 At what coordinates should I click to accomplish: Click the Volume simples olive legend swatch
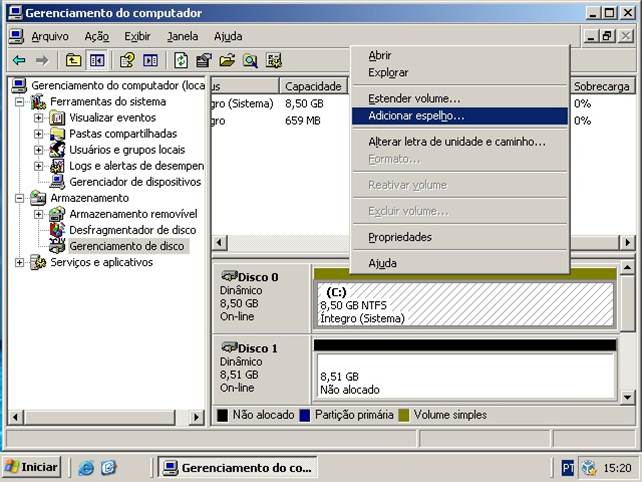point(404,415)
